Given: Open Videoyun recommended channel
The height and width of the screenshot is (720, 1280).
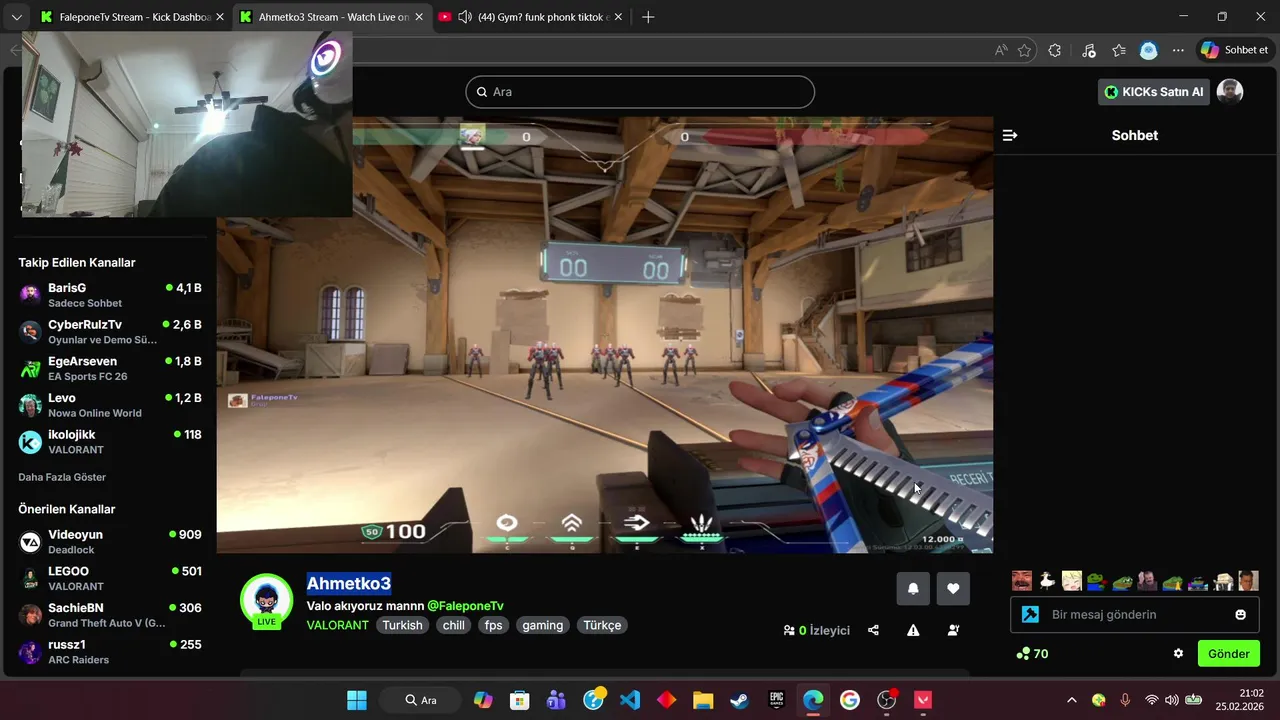Looking at the screenshot, I should coord(110,542).
